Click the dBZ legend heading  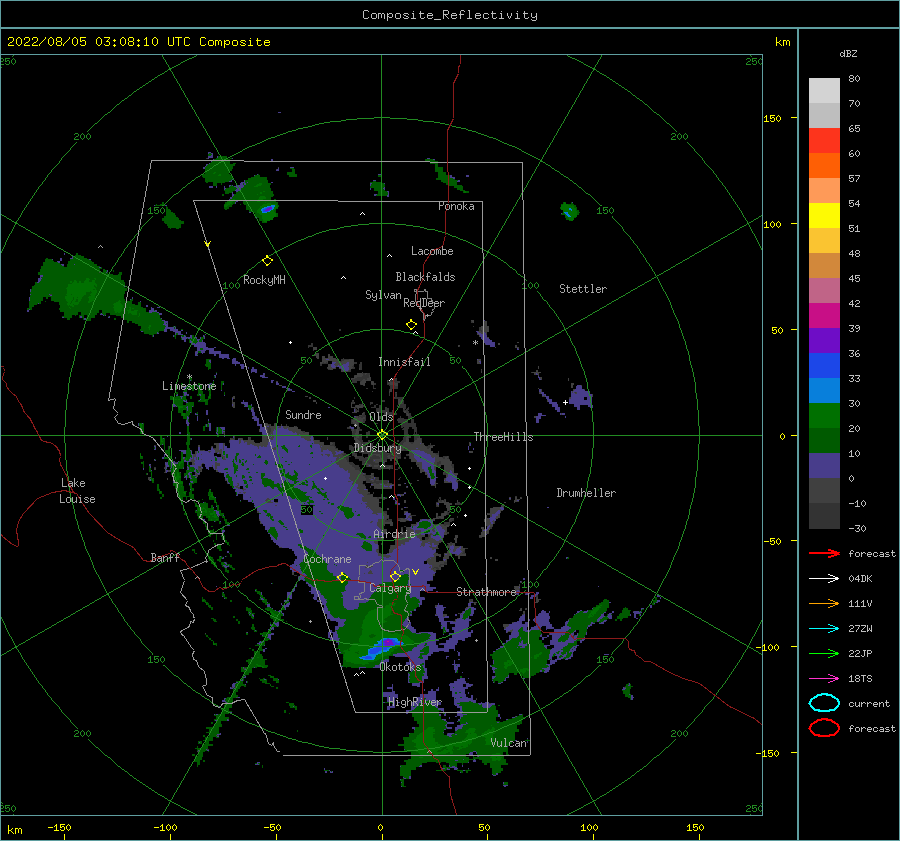pyautogui.click(x=848, y=53)
